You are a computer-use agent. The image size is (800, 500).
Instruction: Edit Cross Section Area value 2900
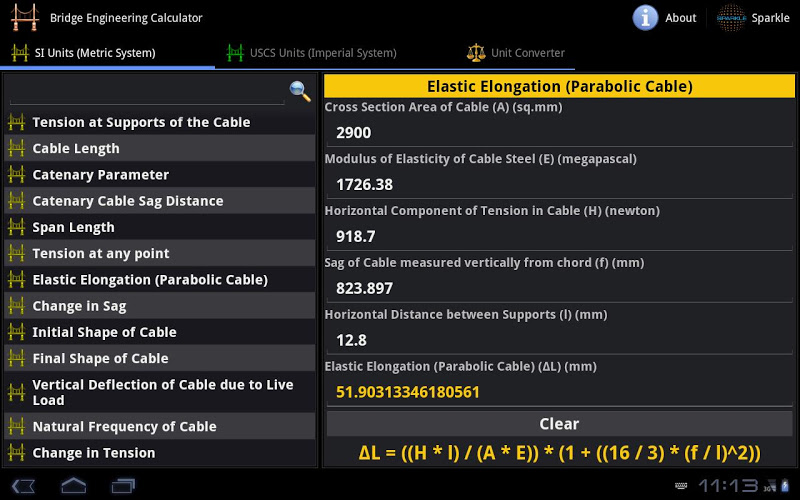click(x=559, y=133)
